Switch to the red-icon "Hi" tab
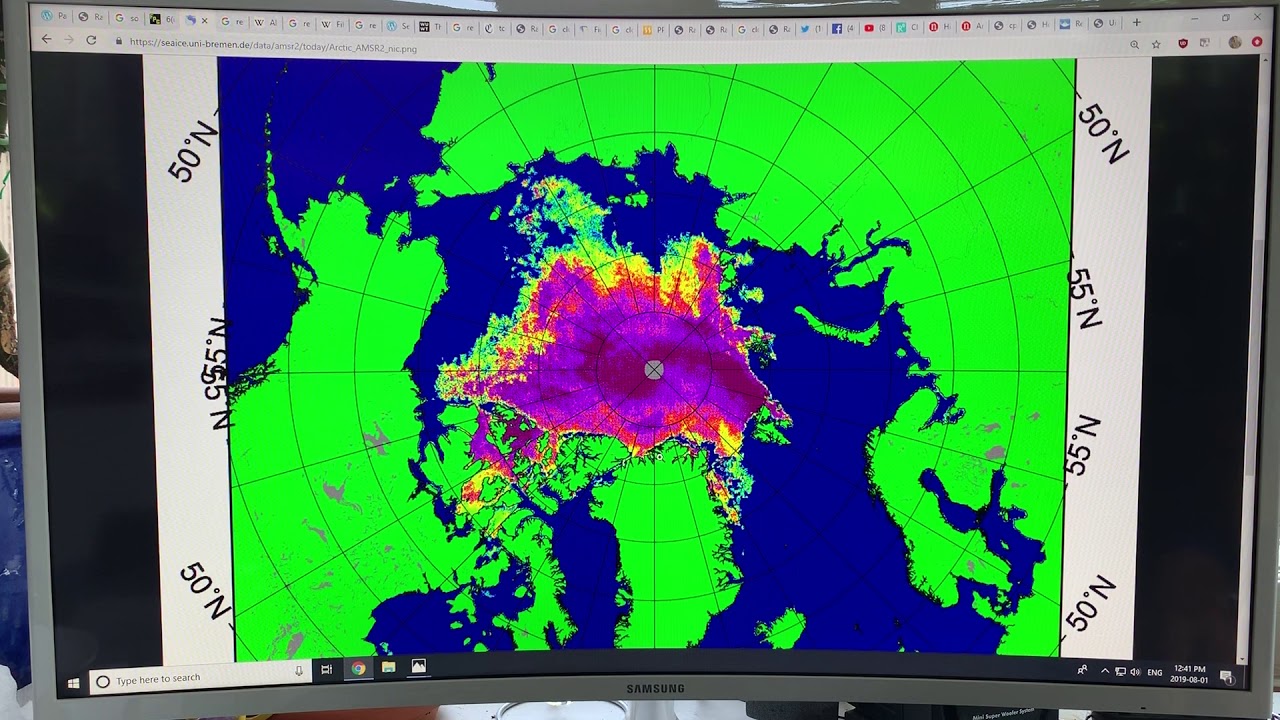The width and height of the screenshot is (1280, 720). [940, 26]
